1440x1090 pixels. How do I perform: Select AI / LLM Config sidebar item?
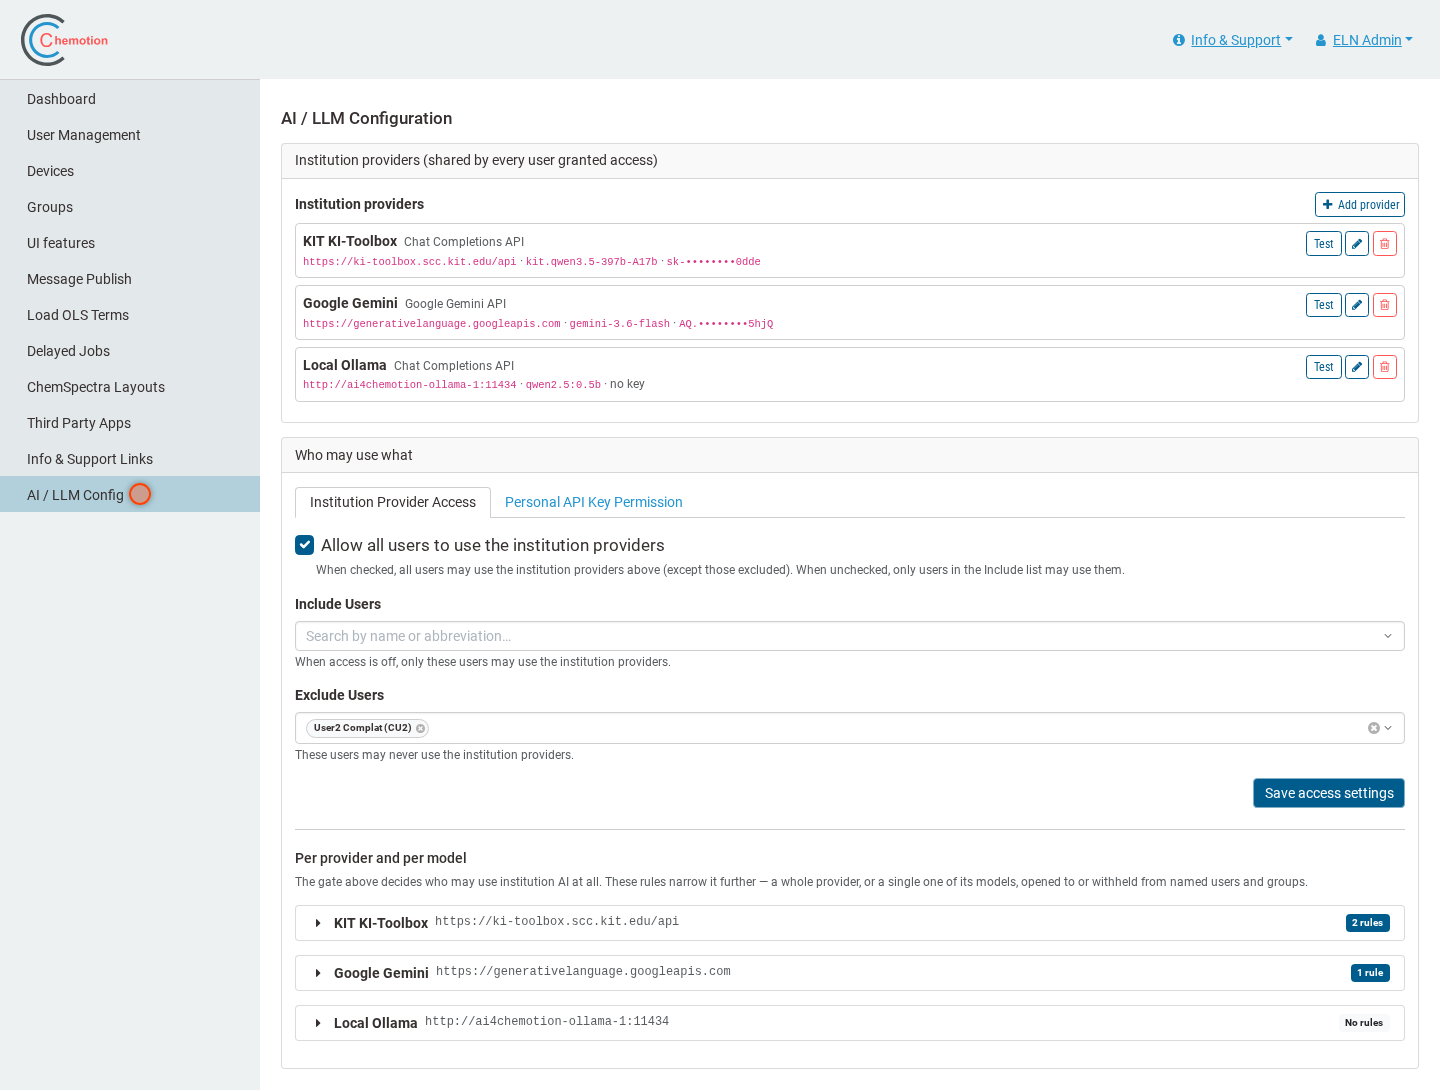[130, 494]
